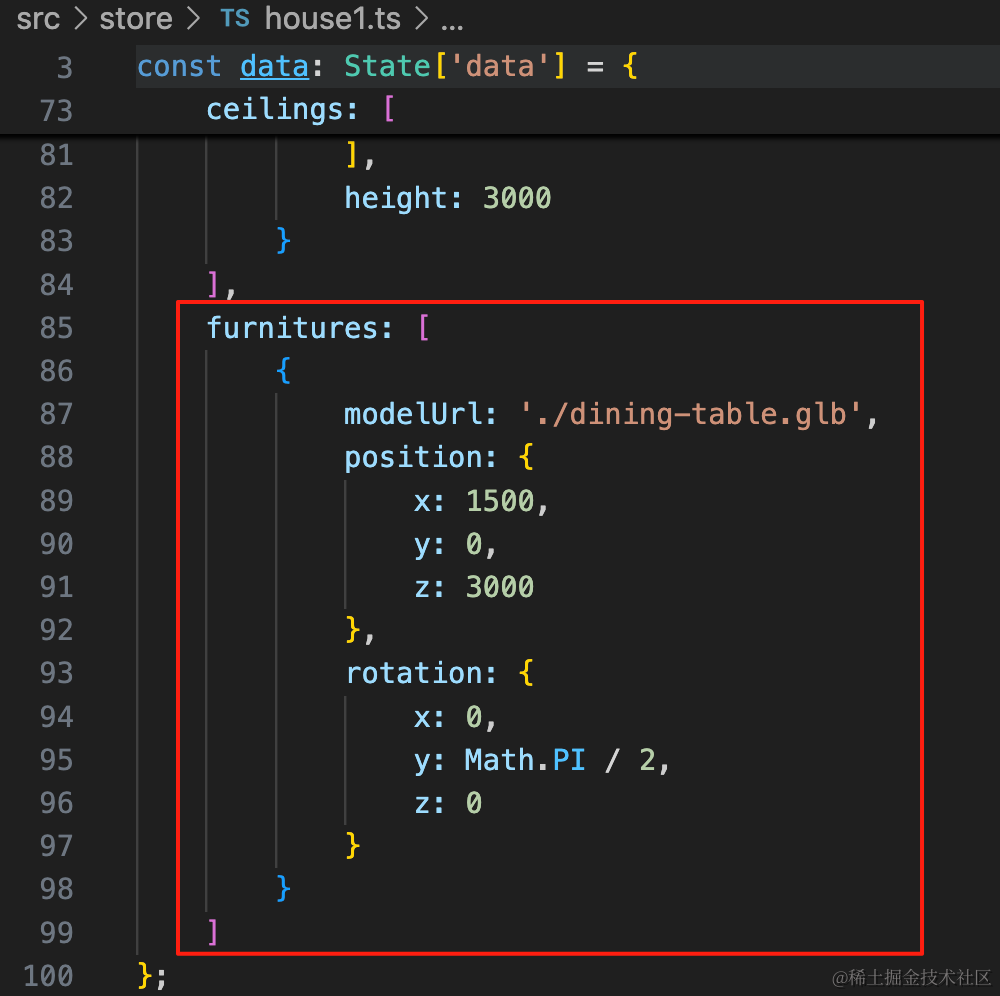Screen dimensions: 1000x996
Task: Click the TS file type icon
Action: pyautogui.click(x=235, y=18)
